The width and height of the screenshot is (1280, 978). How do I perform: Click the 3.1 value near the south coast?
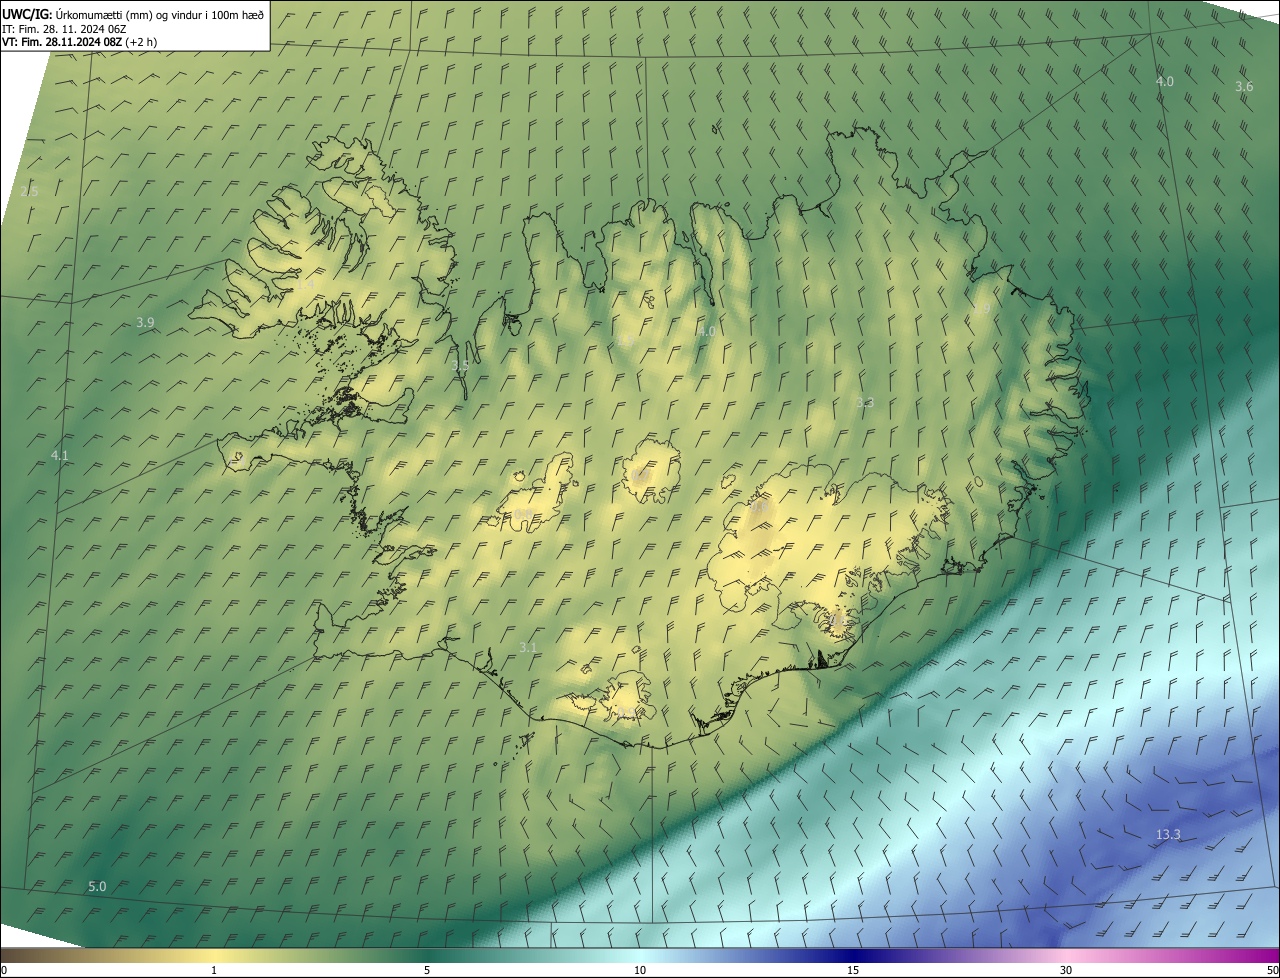click(528, 648)
